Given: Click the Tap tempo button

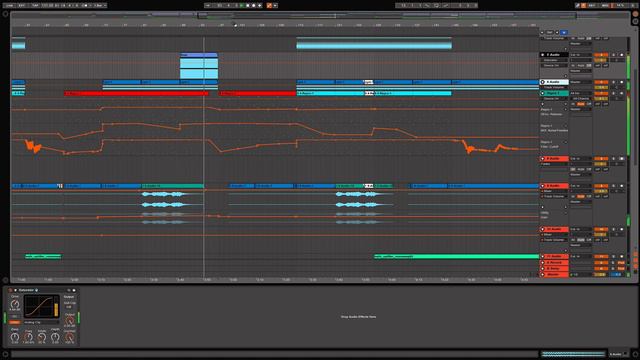Looking at the screenshot, I should click(35, 5).
